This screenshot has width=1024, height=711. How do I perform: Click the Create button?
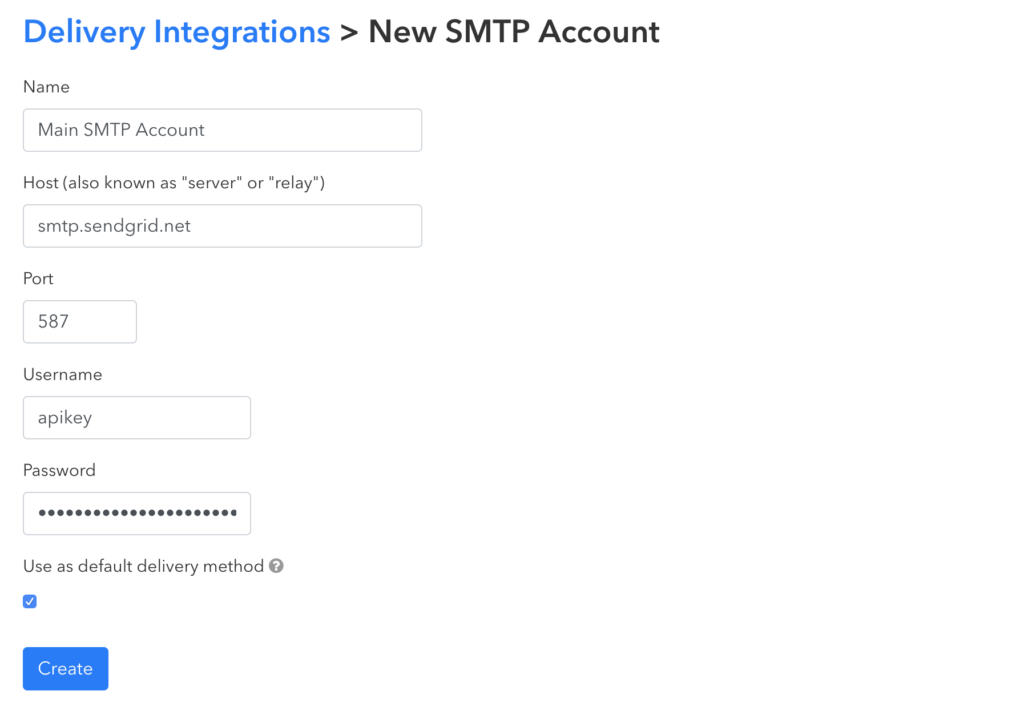click(x=65, y=669)
